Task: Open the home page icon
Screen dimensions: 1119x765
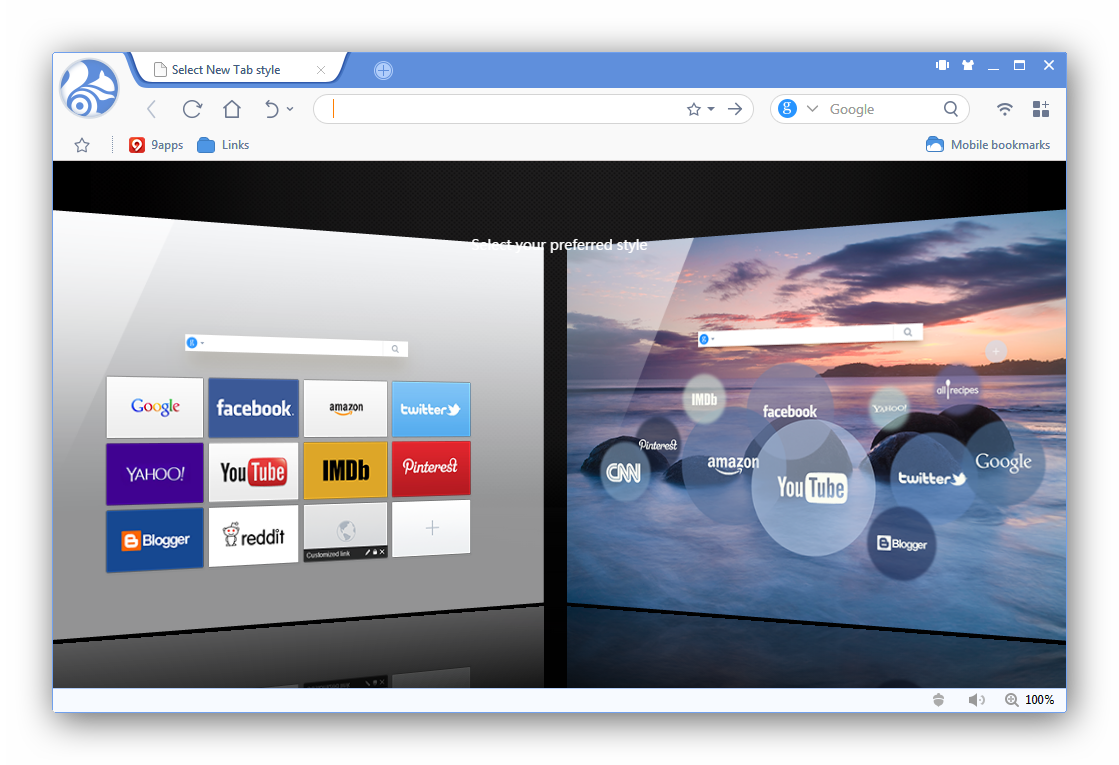Action: [x=232, y=109]
